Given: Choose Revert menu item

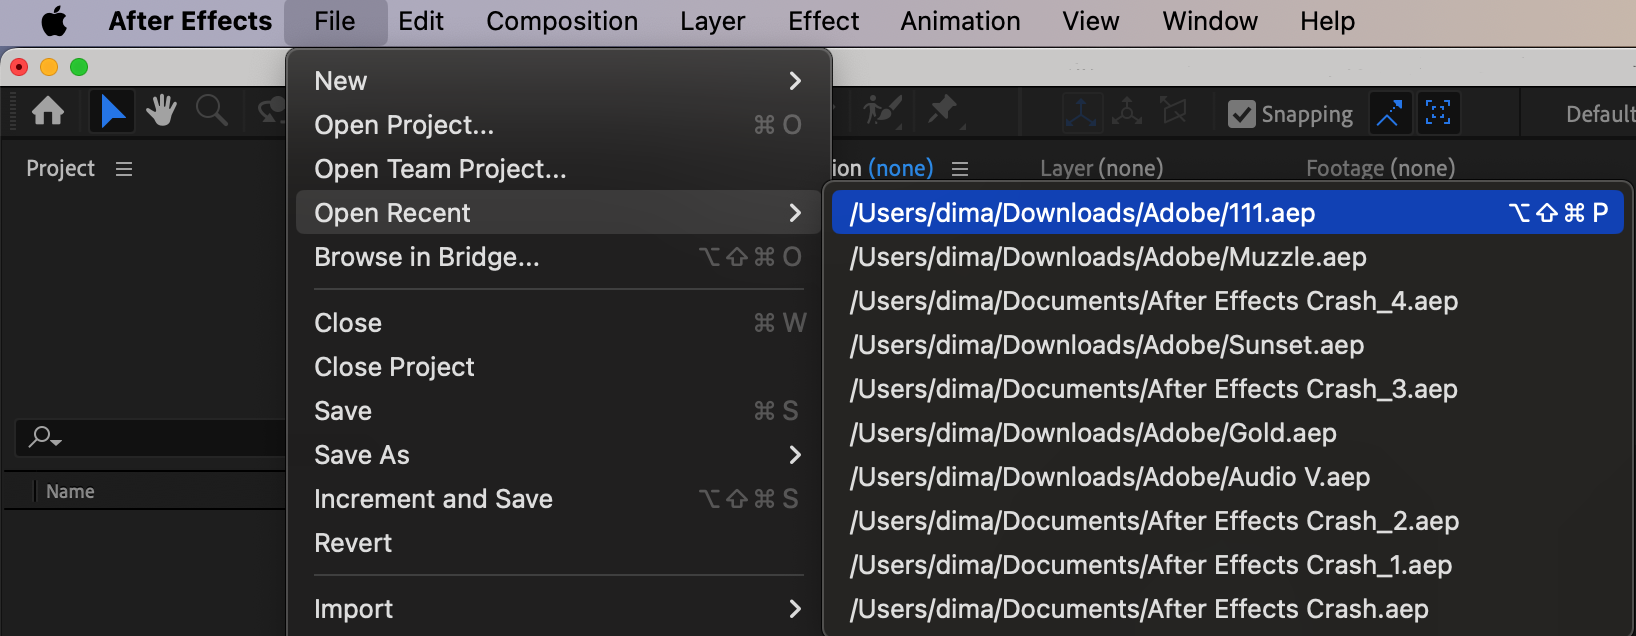Looking at the screenshot, I should [558, 543].
